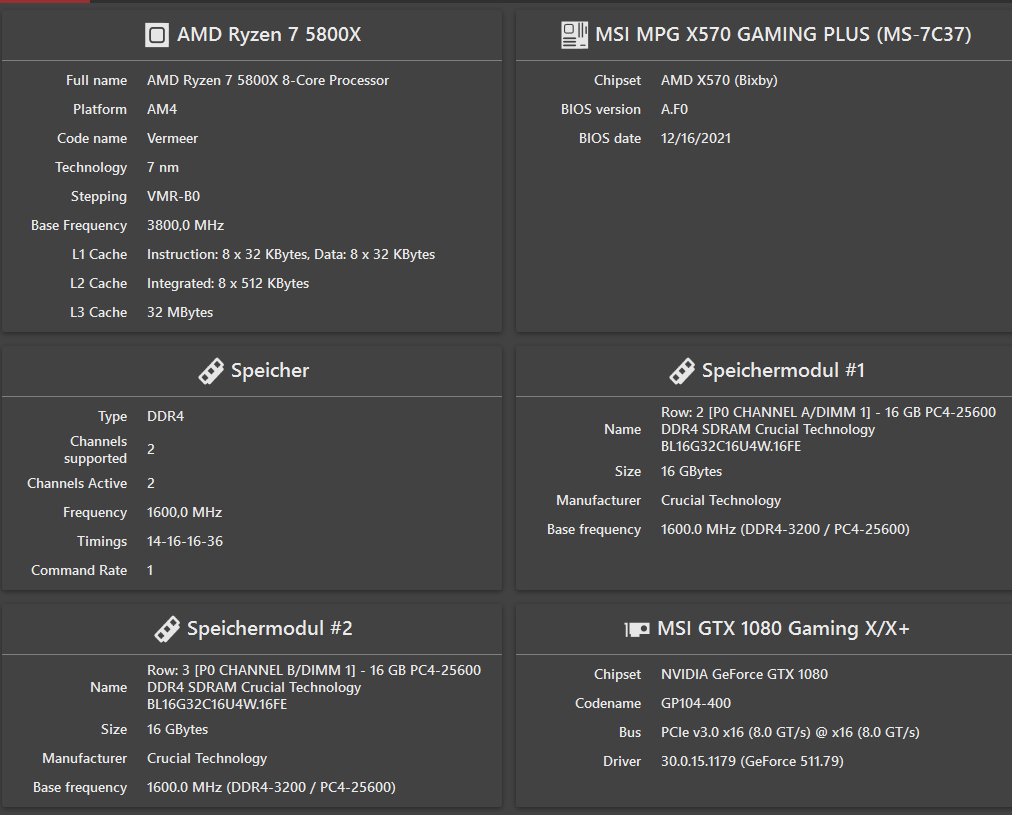Click the MSI GTX 1080 Gaming X/X+ title
The image size is (1012, 815).
click(x=783, y=629)
